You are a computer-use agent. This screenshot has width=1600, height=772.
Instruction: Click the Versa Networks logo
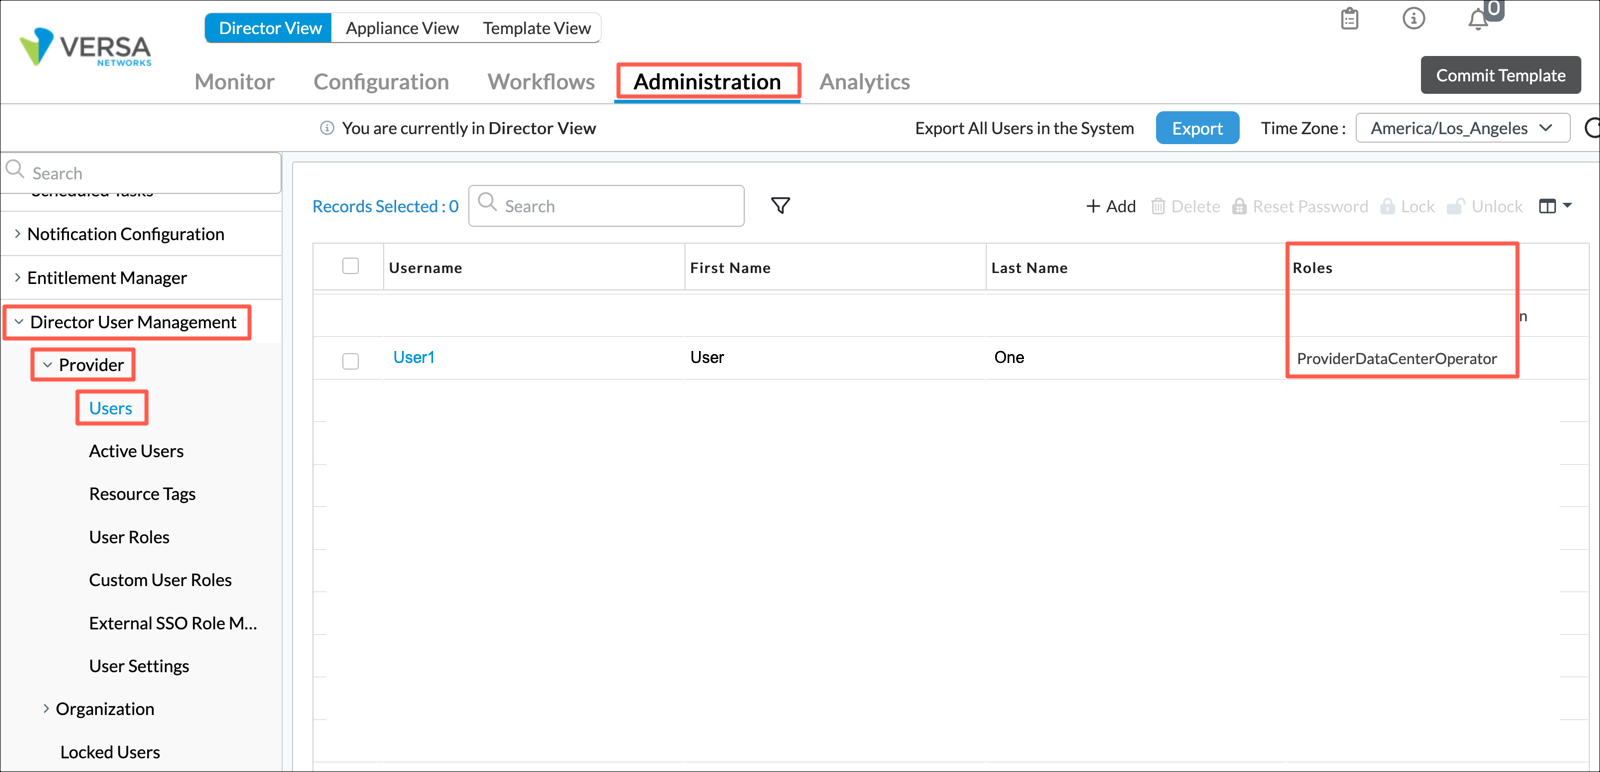(86, 48)
